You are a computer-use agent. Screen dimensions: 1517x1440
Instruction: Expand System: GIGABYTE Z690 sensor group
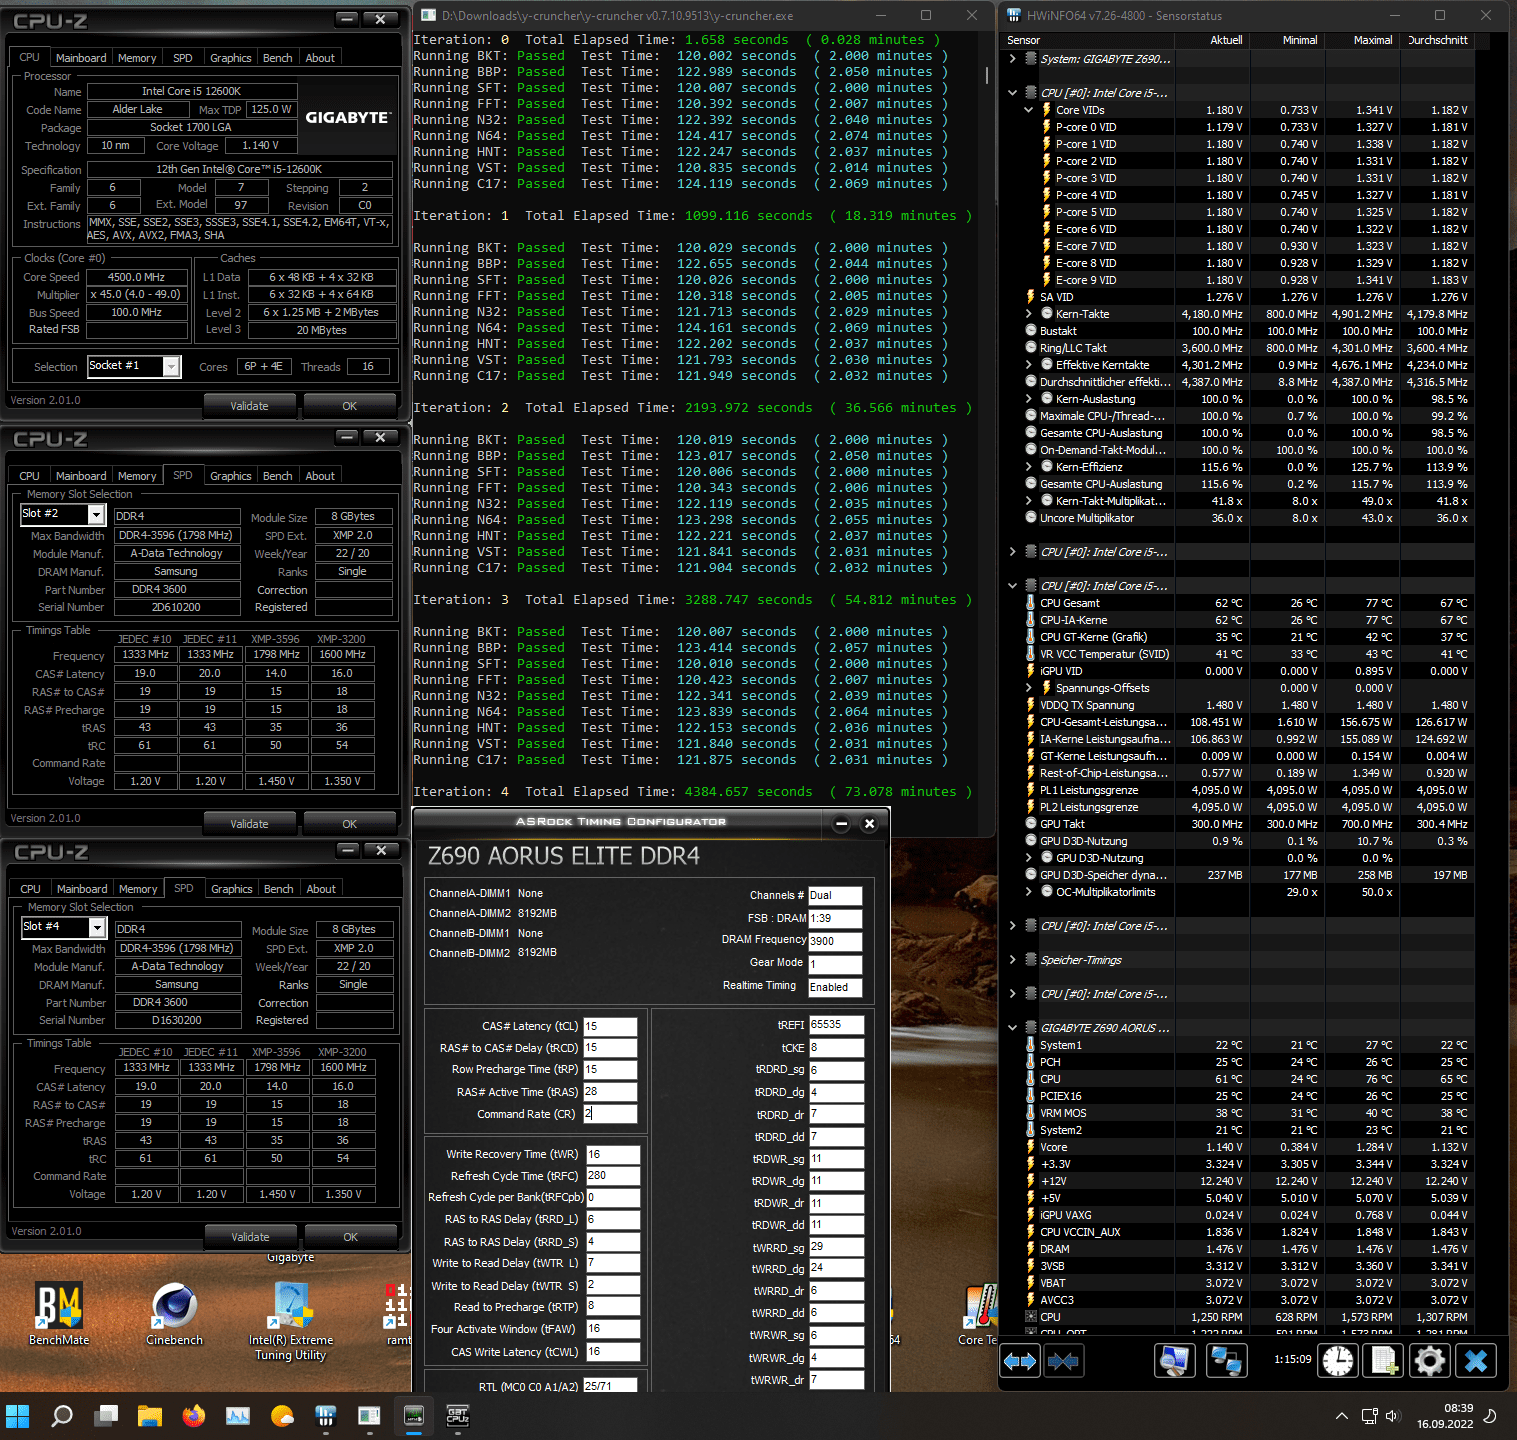pos(1012,59)
